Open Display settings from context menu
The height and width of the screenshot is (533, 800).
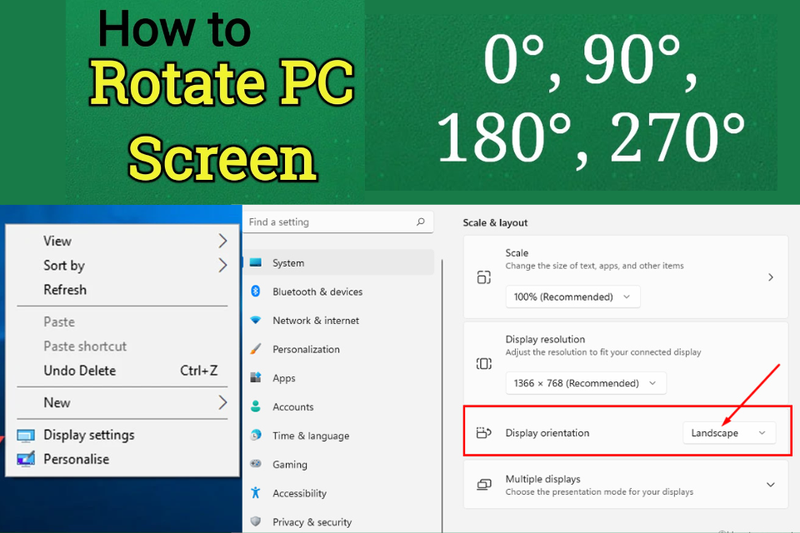tap(122, 435)
